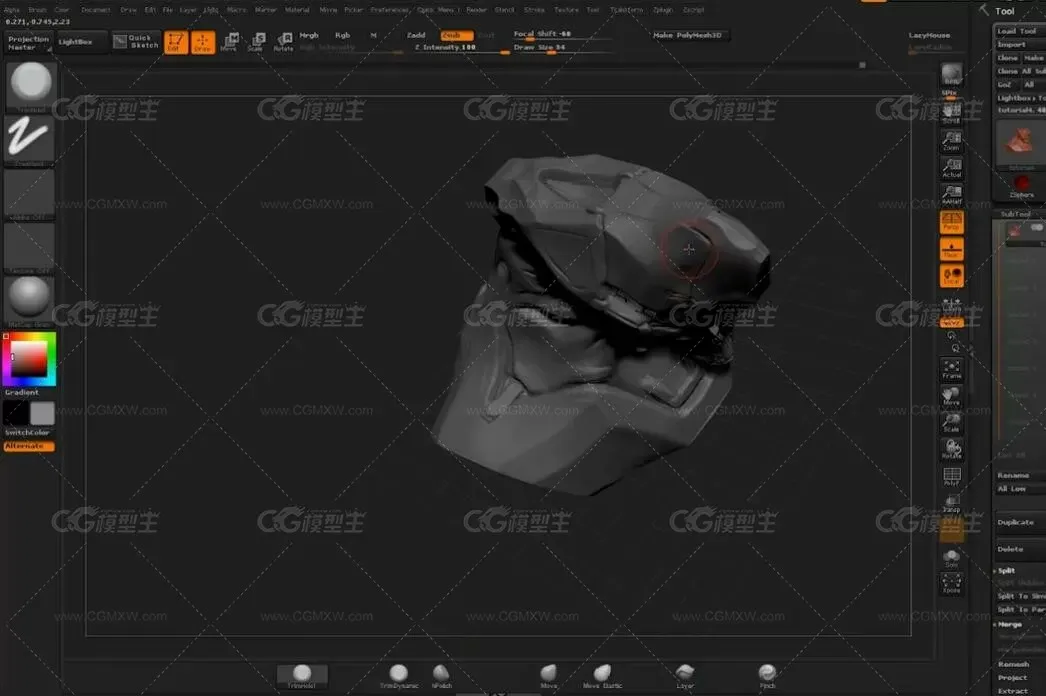The width and height of the screenshot is (1046, 696).
Task: Toggle Rgb paint mode
Action: click(342, 35)
